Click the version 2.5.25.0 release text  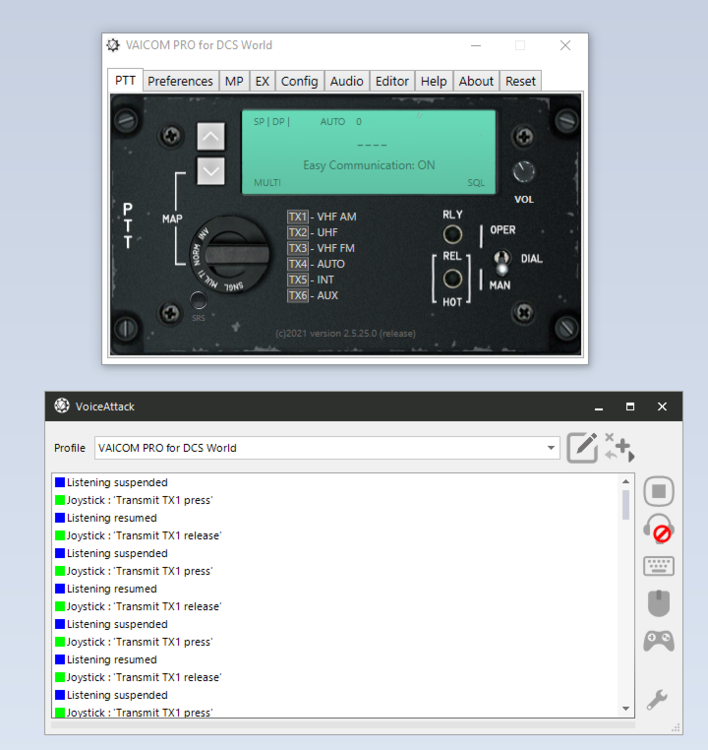tap(345, 333)
